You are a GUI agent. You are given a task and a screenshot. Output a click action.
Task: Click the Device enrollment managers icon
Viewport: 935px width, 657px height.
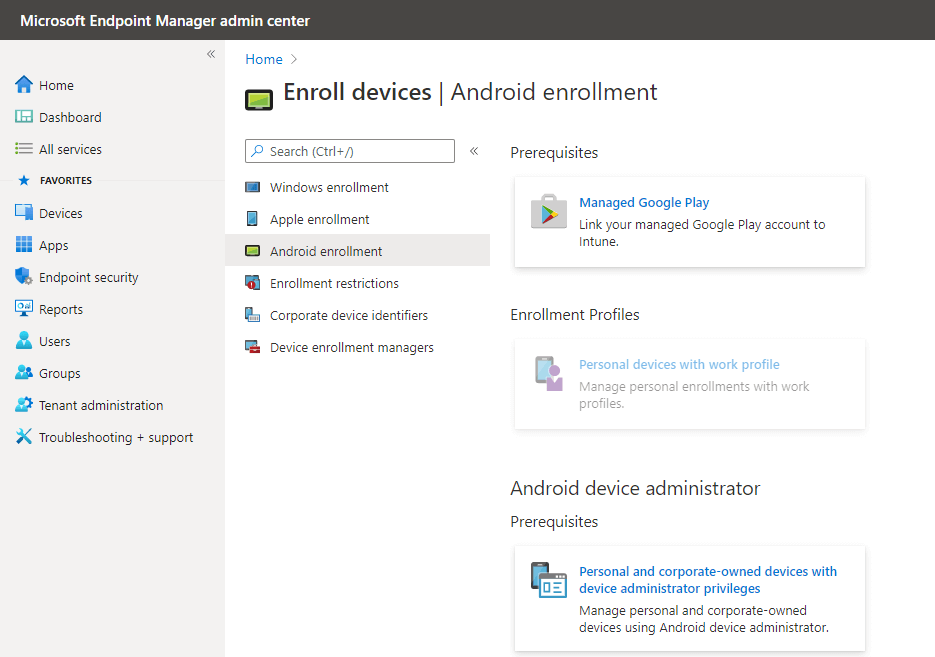tap(253, 347)
